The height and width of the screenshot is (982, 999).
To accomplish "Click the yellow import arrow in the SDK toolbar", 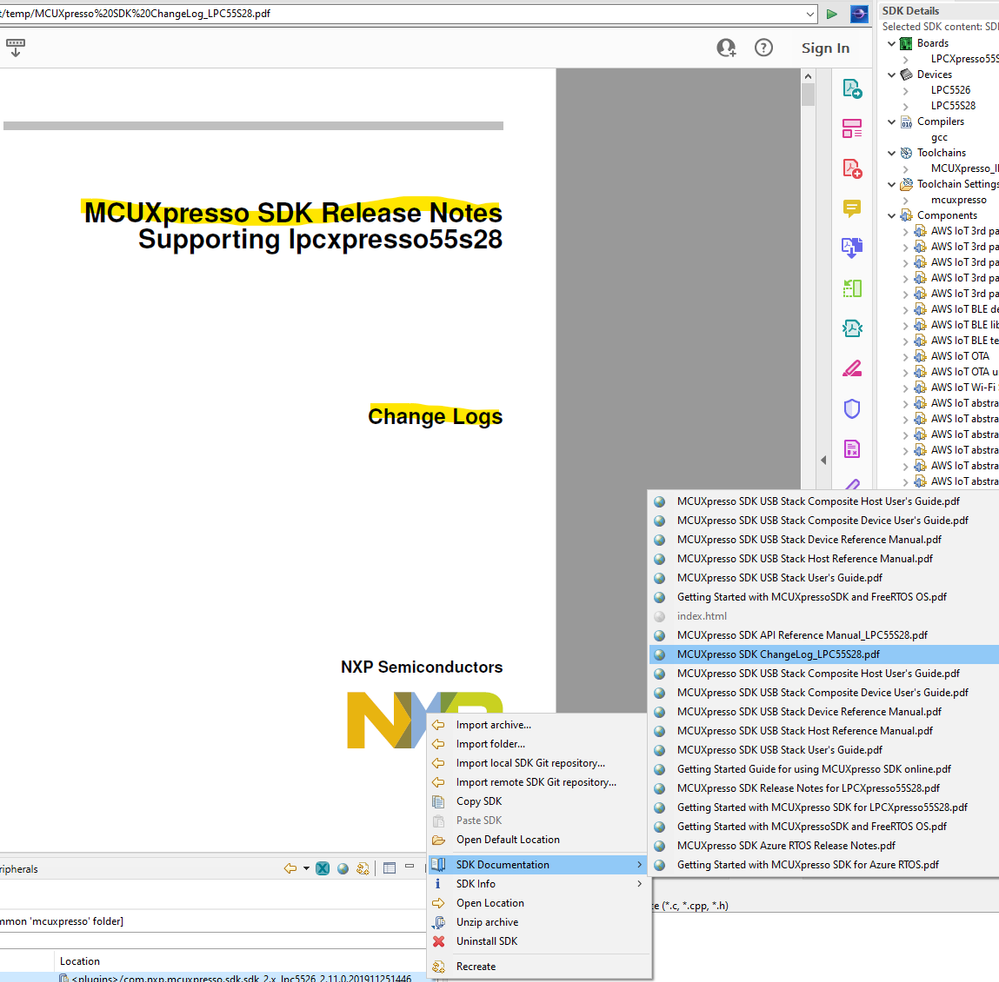I will [x=290, y=868].
